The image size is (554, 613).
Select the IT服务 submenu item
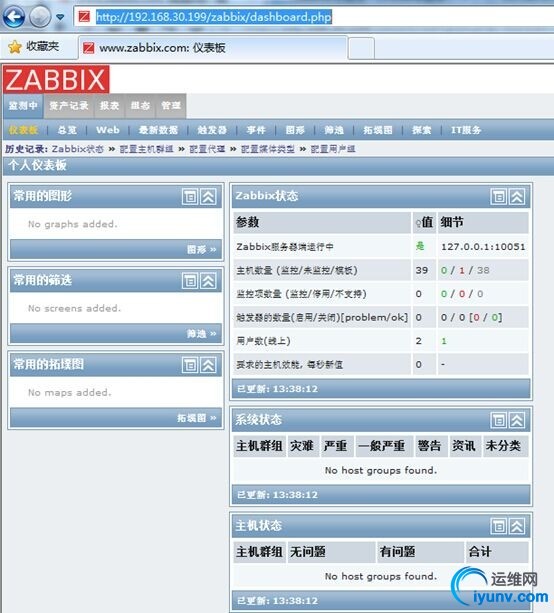(x=466, y=130)
